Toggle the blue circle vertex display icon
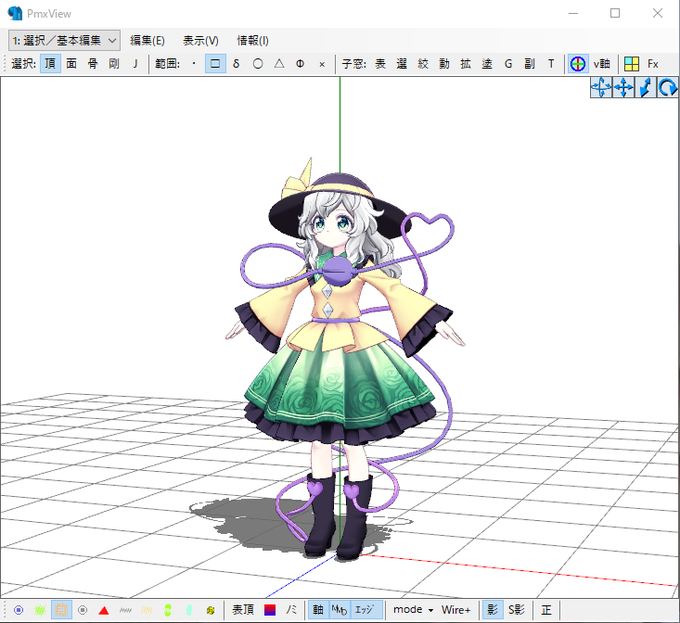Screen dimensions: 680x623 tap(19, 610)
